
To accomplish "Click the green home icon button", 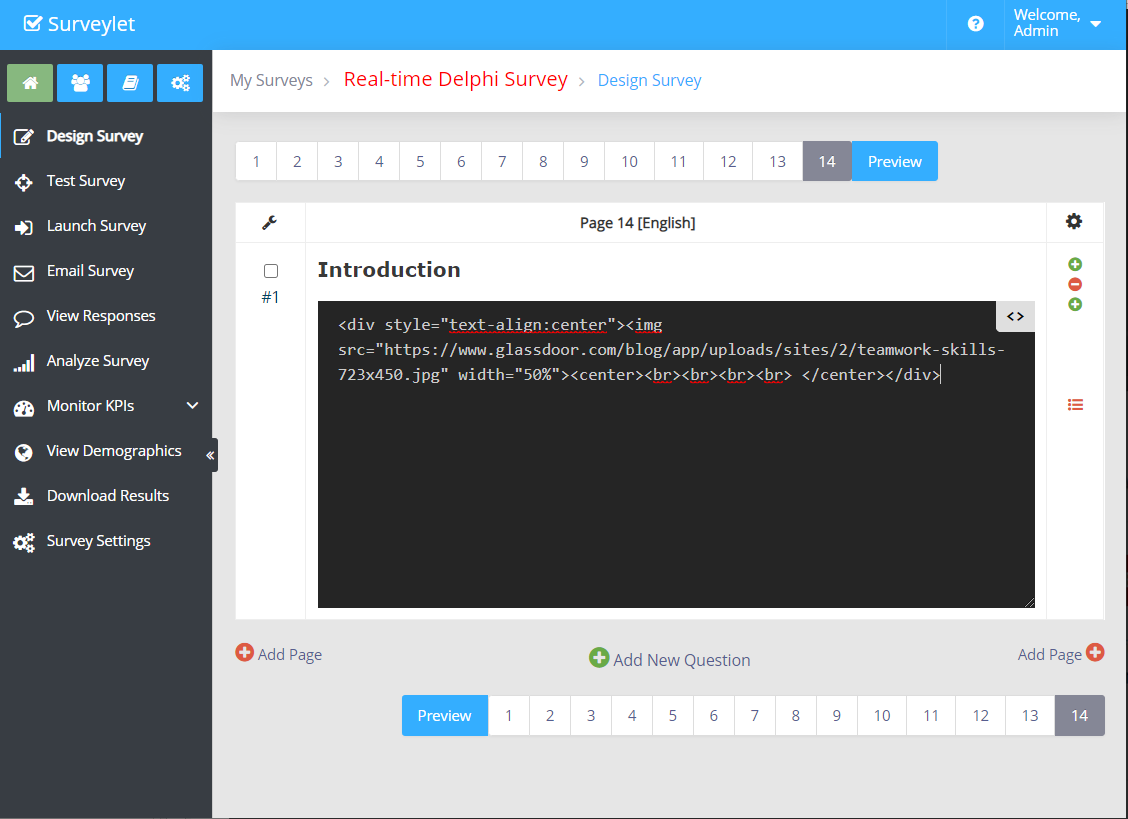I will 30,83.
